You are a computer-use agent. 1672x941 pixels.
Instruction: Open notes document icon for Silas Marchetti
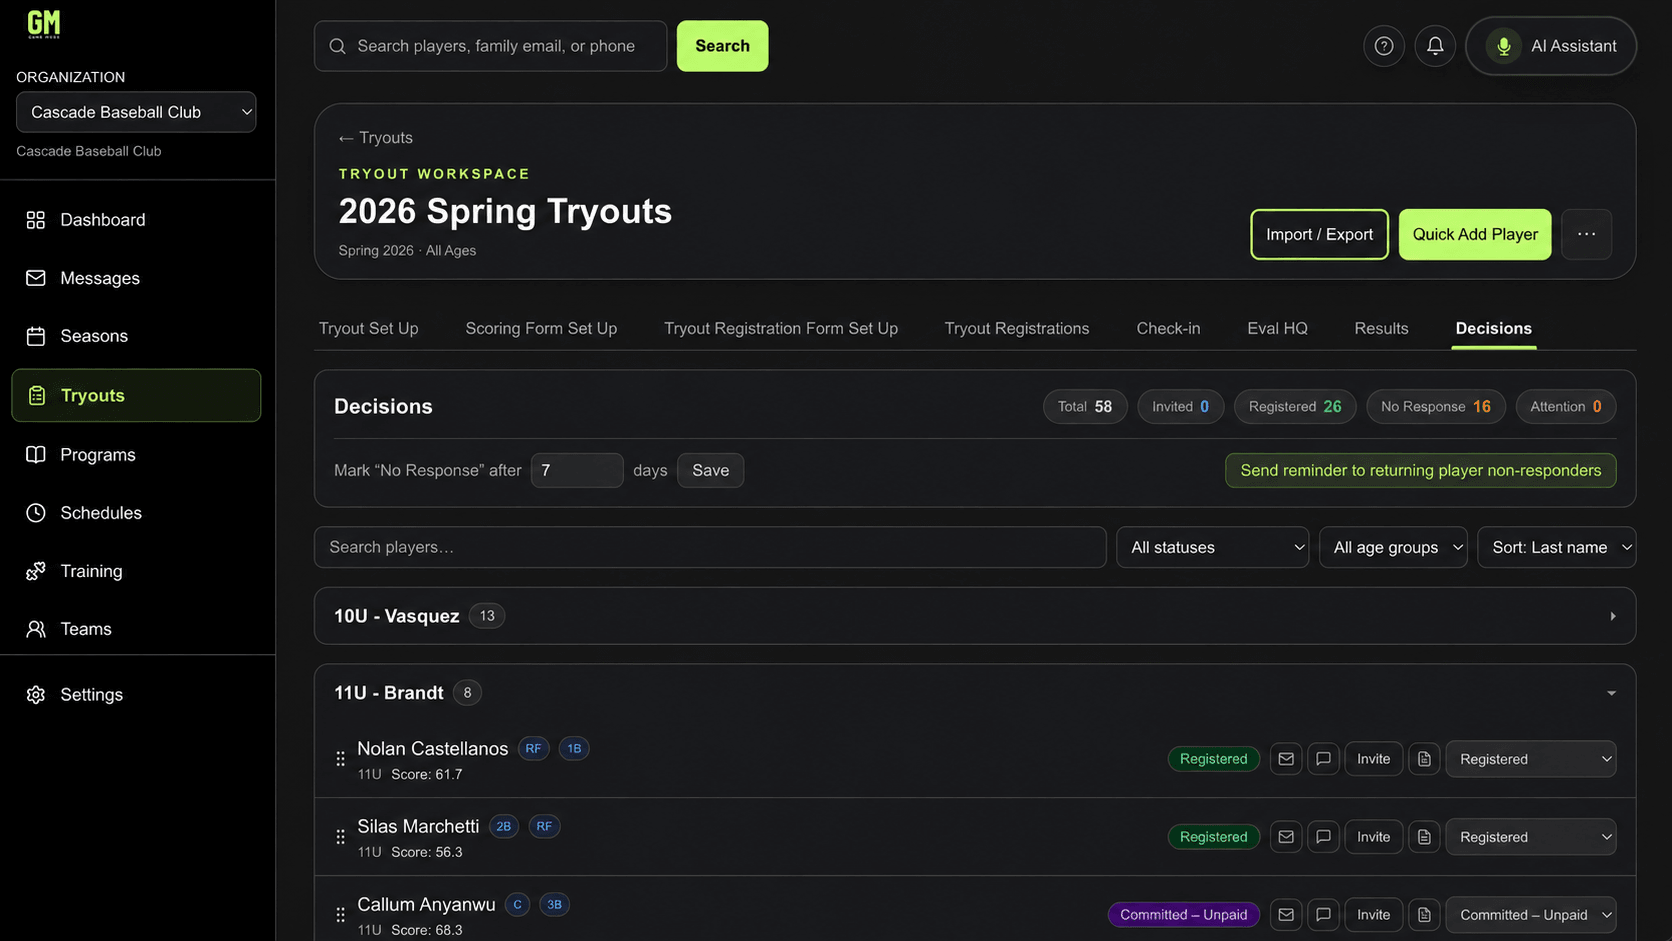(1424, 837)
